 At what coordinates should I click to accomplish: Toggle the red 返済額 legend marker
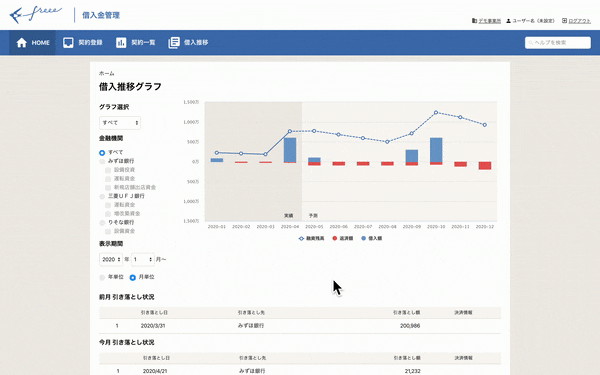tap(334, 238)
